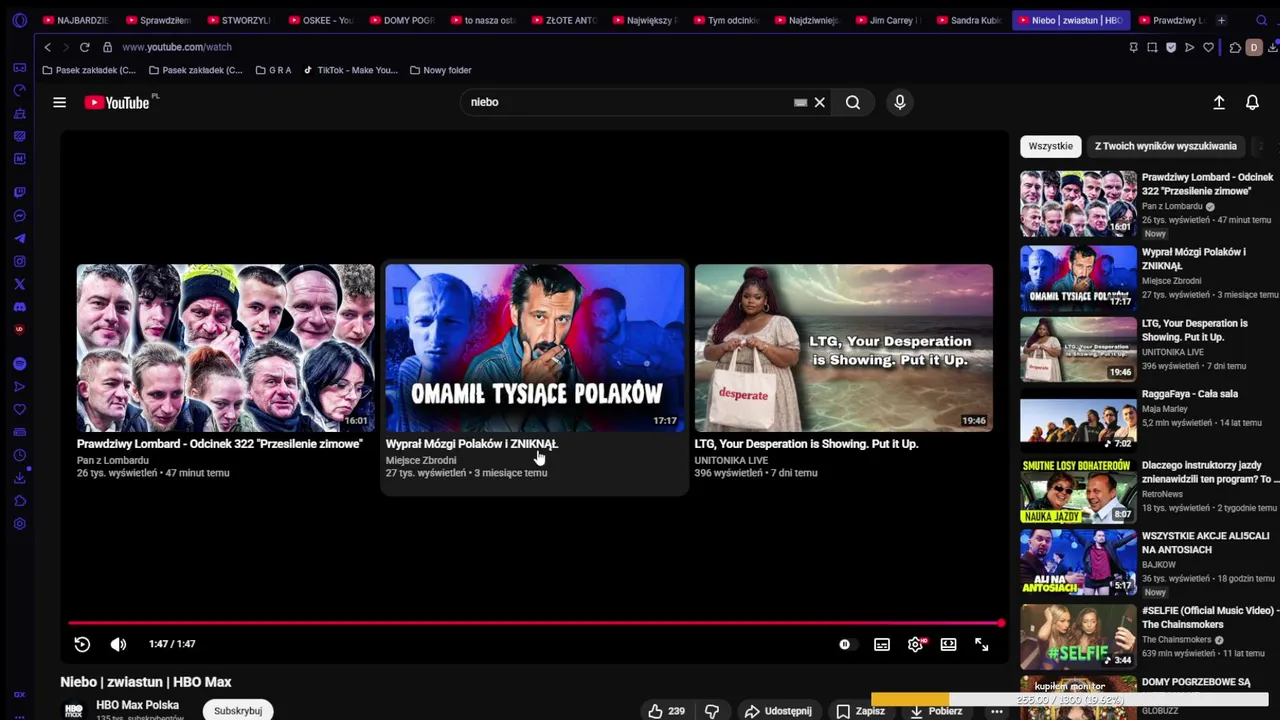Click the Udostępnij share button
1280x720 pixels.
pos(779,711)
